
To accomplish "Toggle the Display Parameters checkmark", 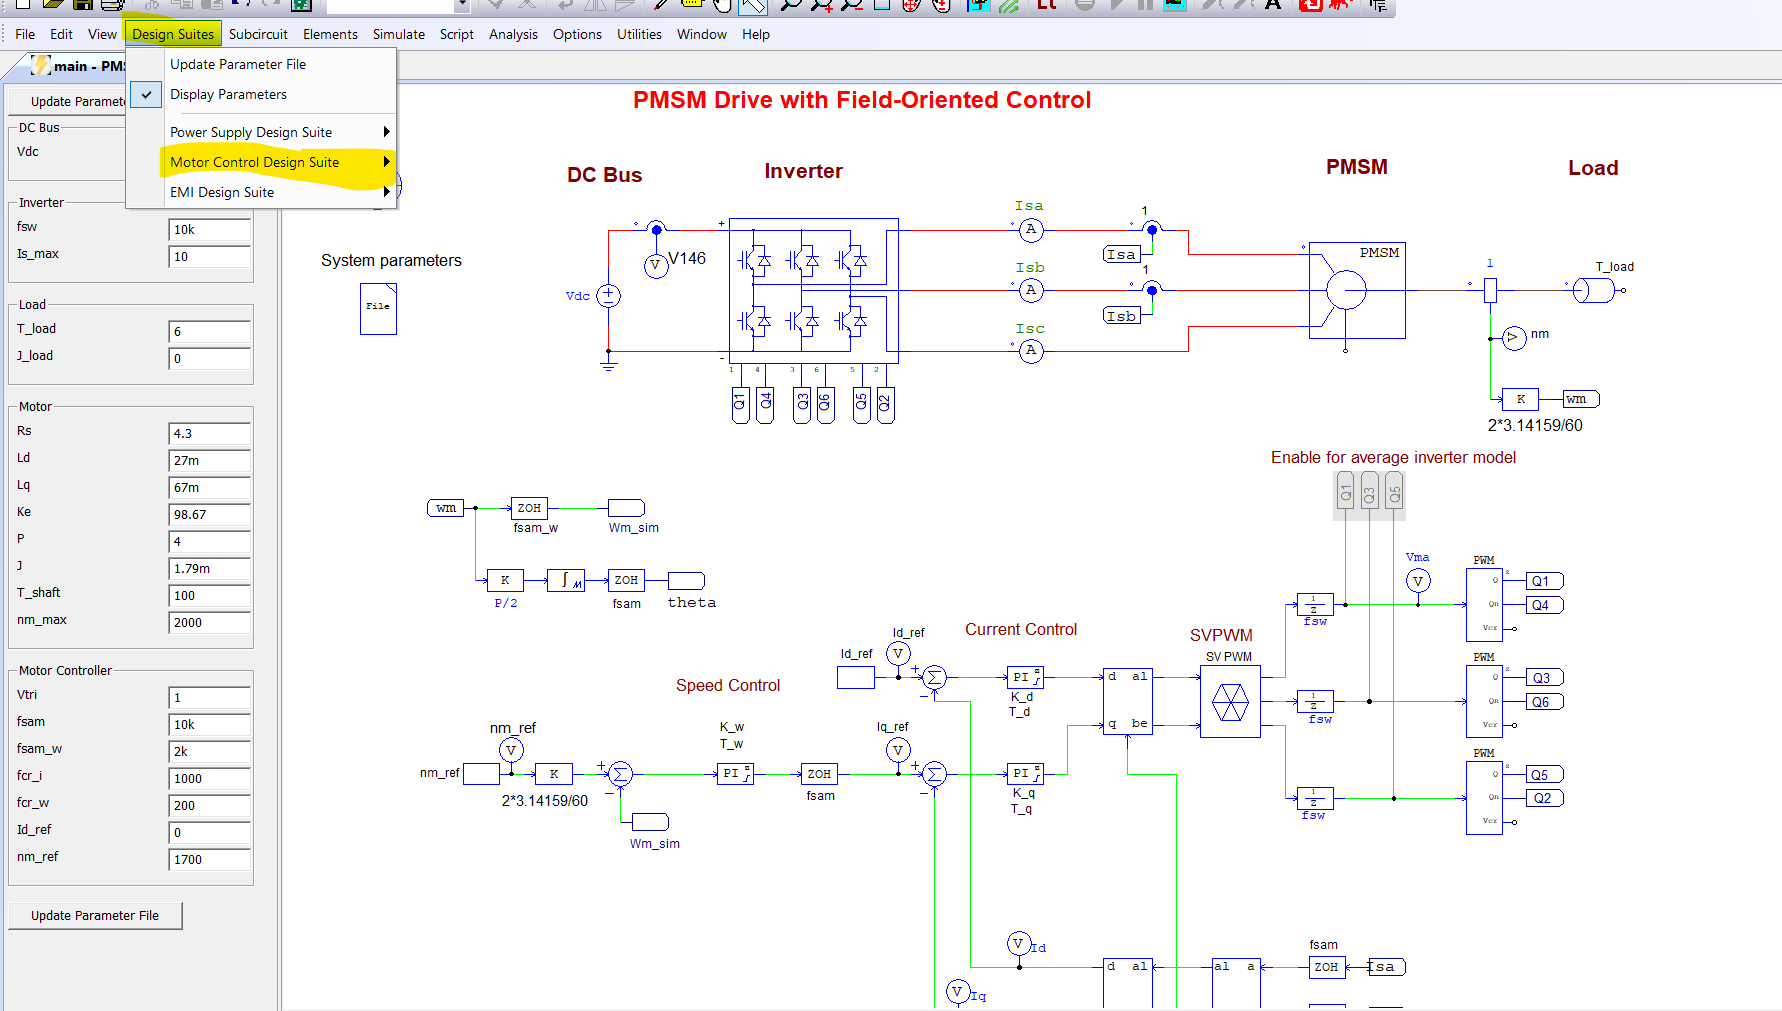I will tap(147, 94).
